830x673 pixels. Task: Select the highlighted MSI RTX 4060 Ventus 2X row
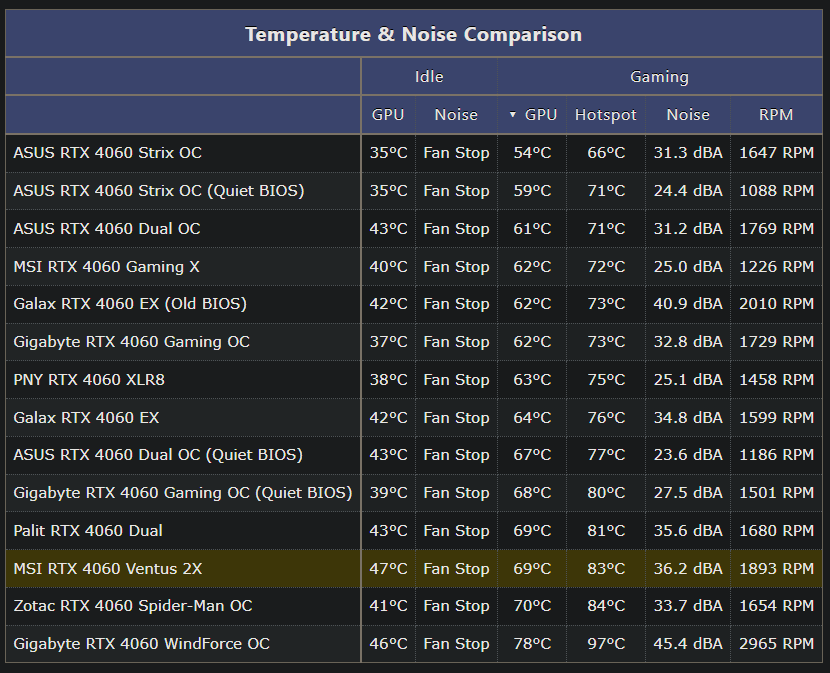(414, 569)
